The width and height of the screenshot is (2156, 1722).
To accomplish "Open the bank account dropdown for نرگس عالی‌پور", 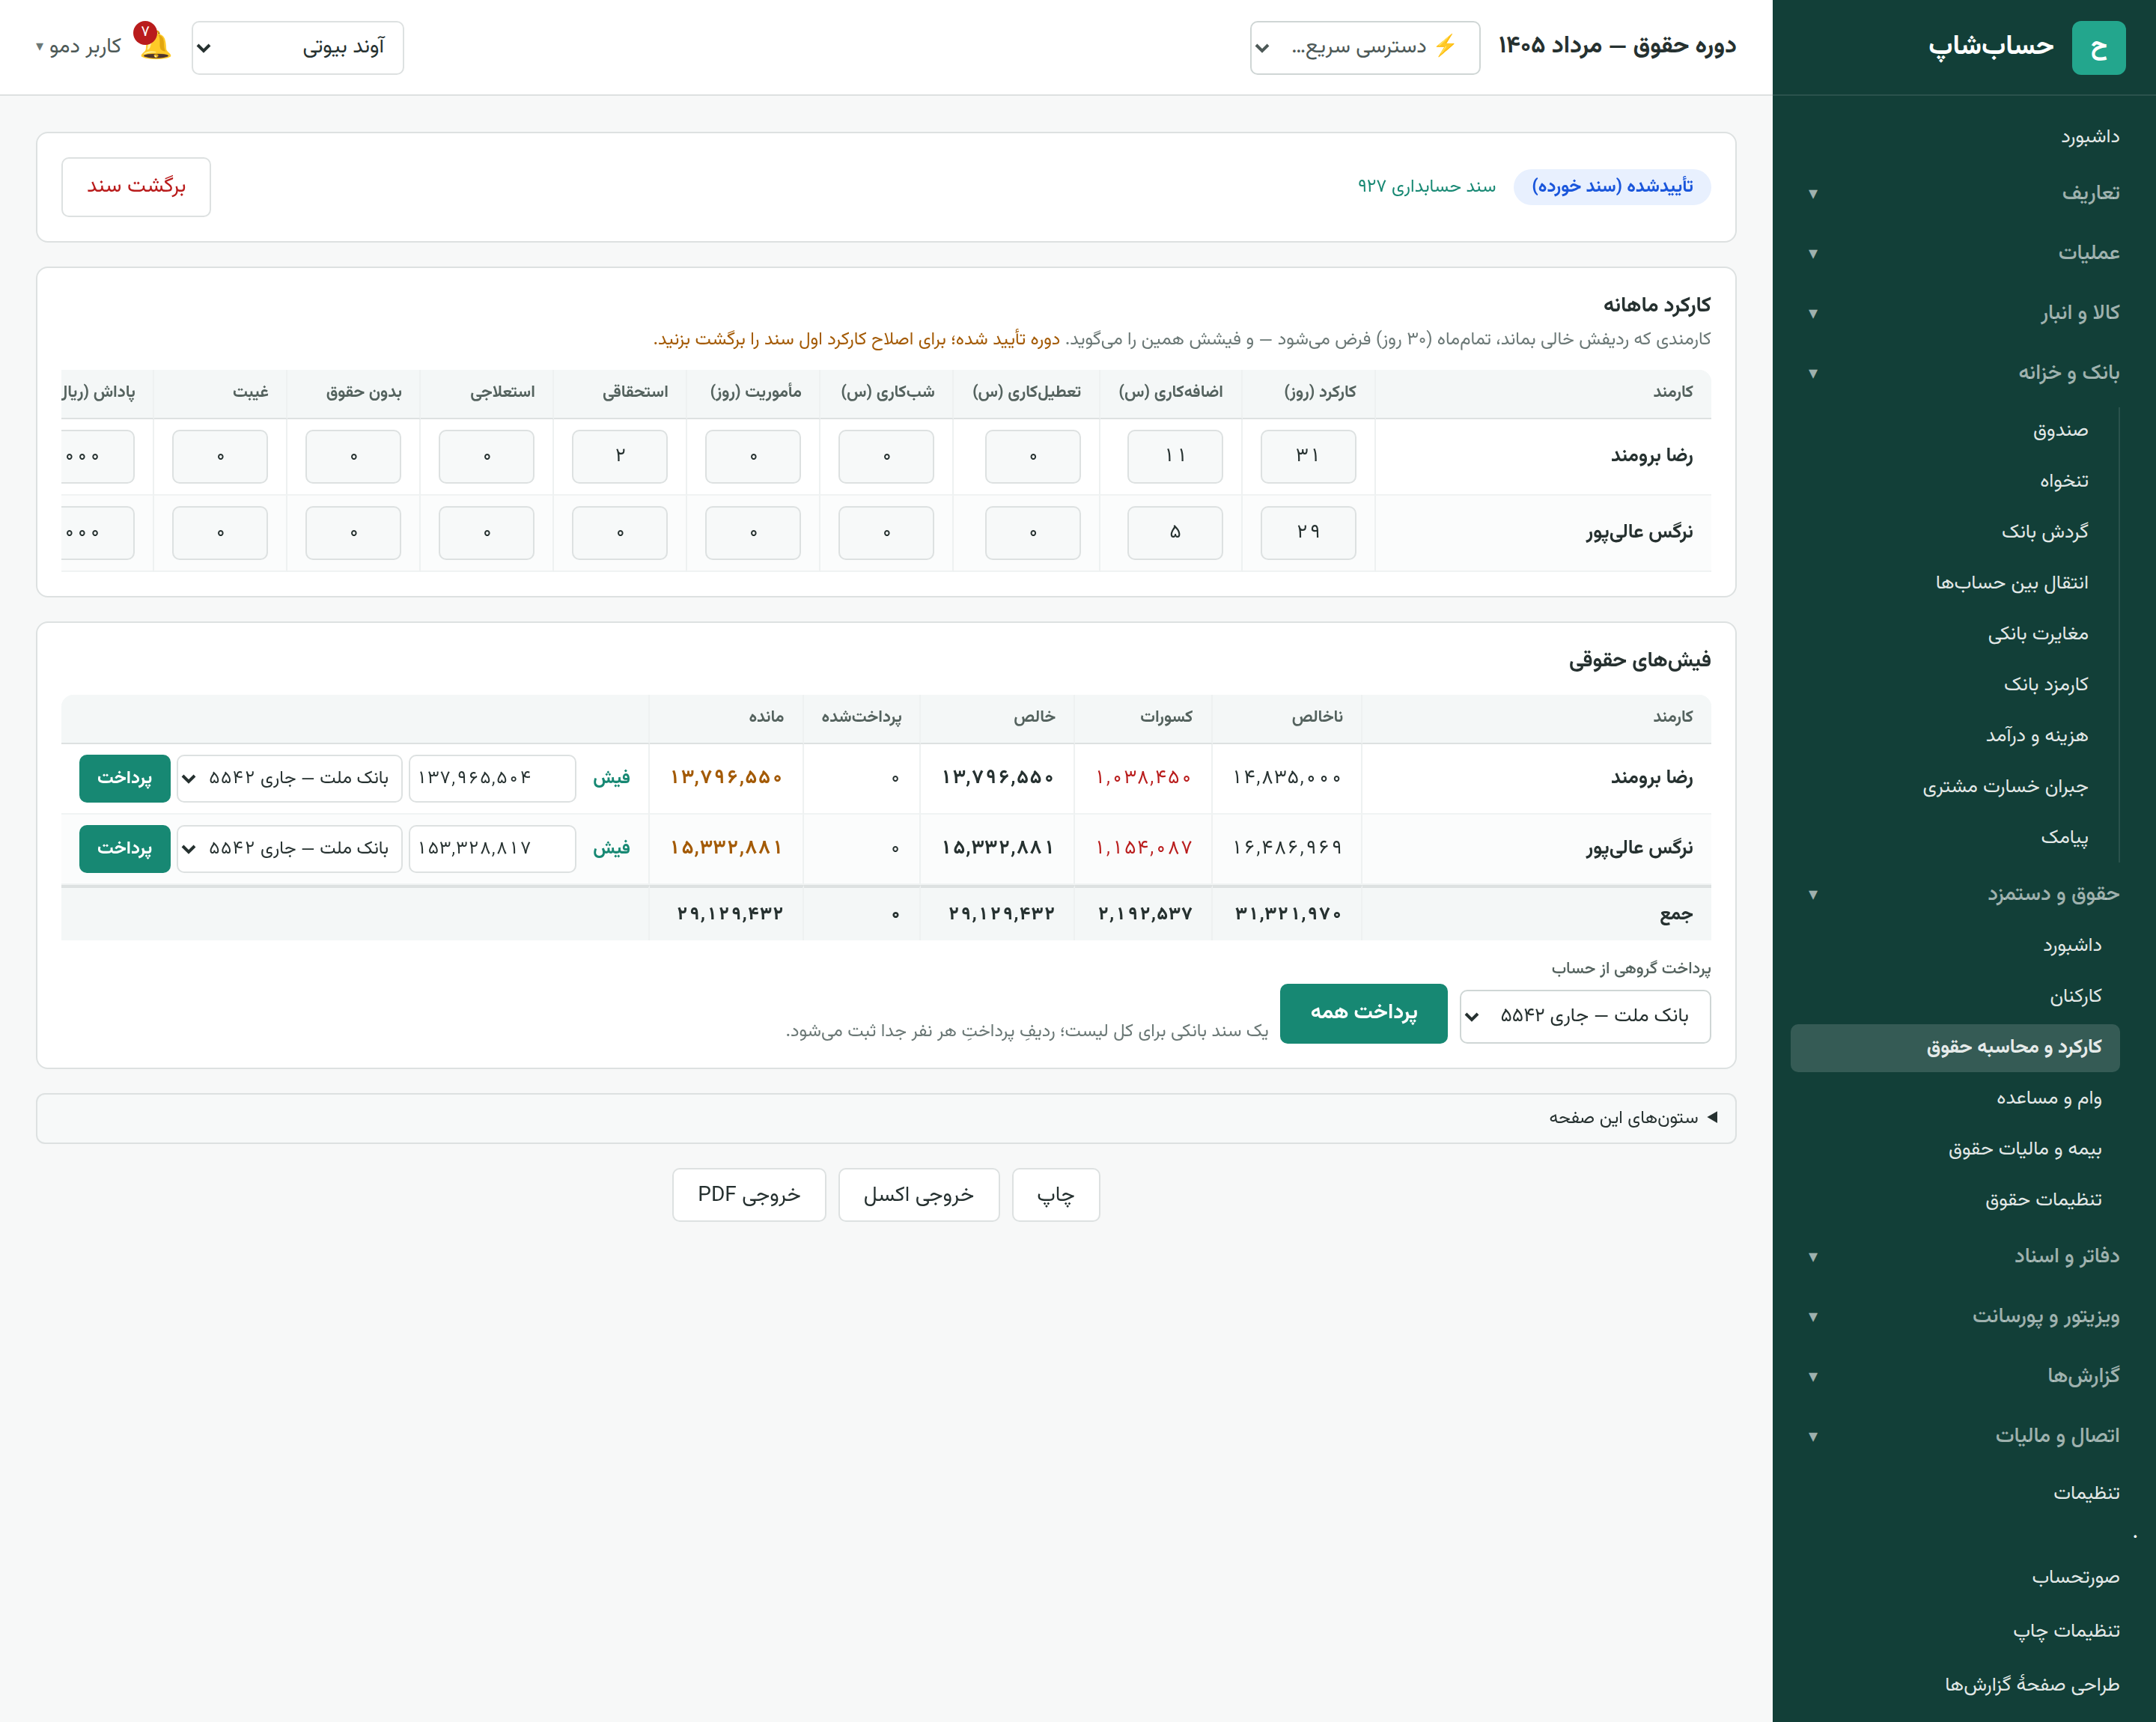I will [289, 848].
